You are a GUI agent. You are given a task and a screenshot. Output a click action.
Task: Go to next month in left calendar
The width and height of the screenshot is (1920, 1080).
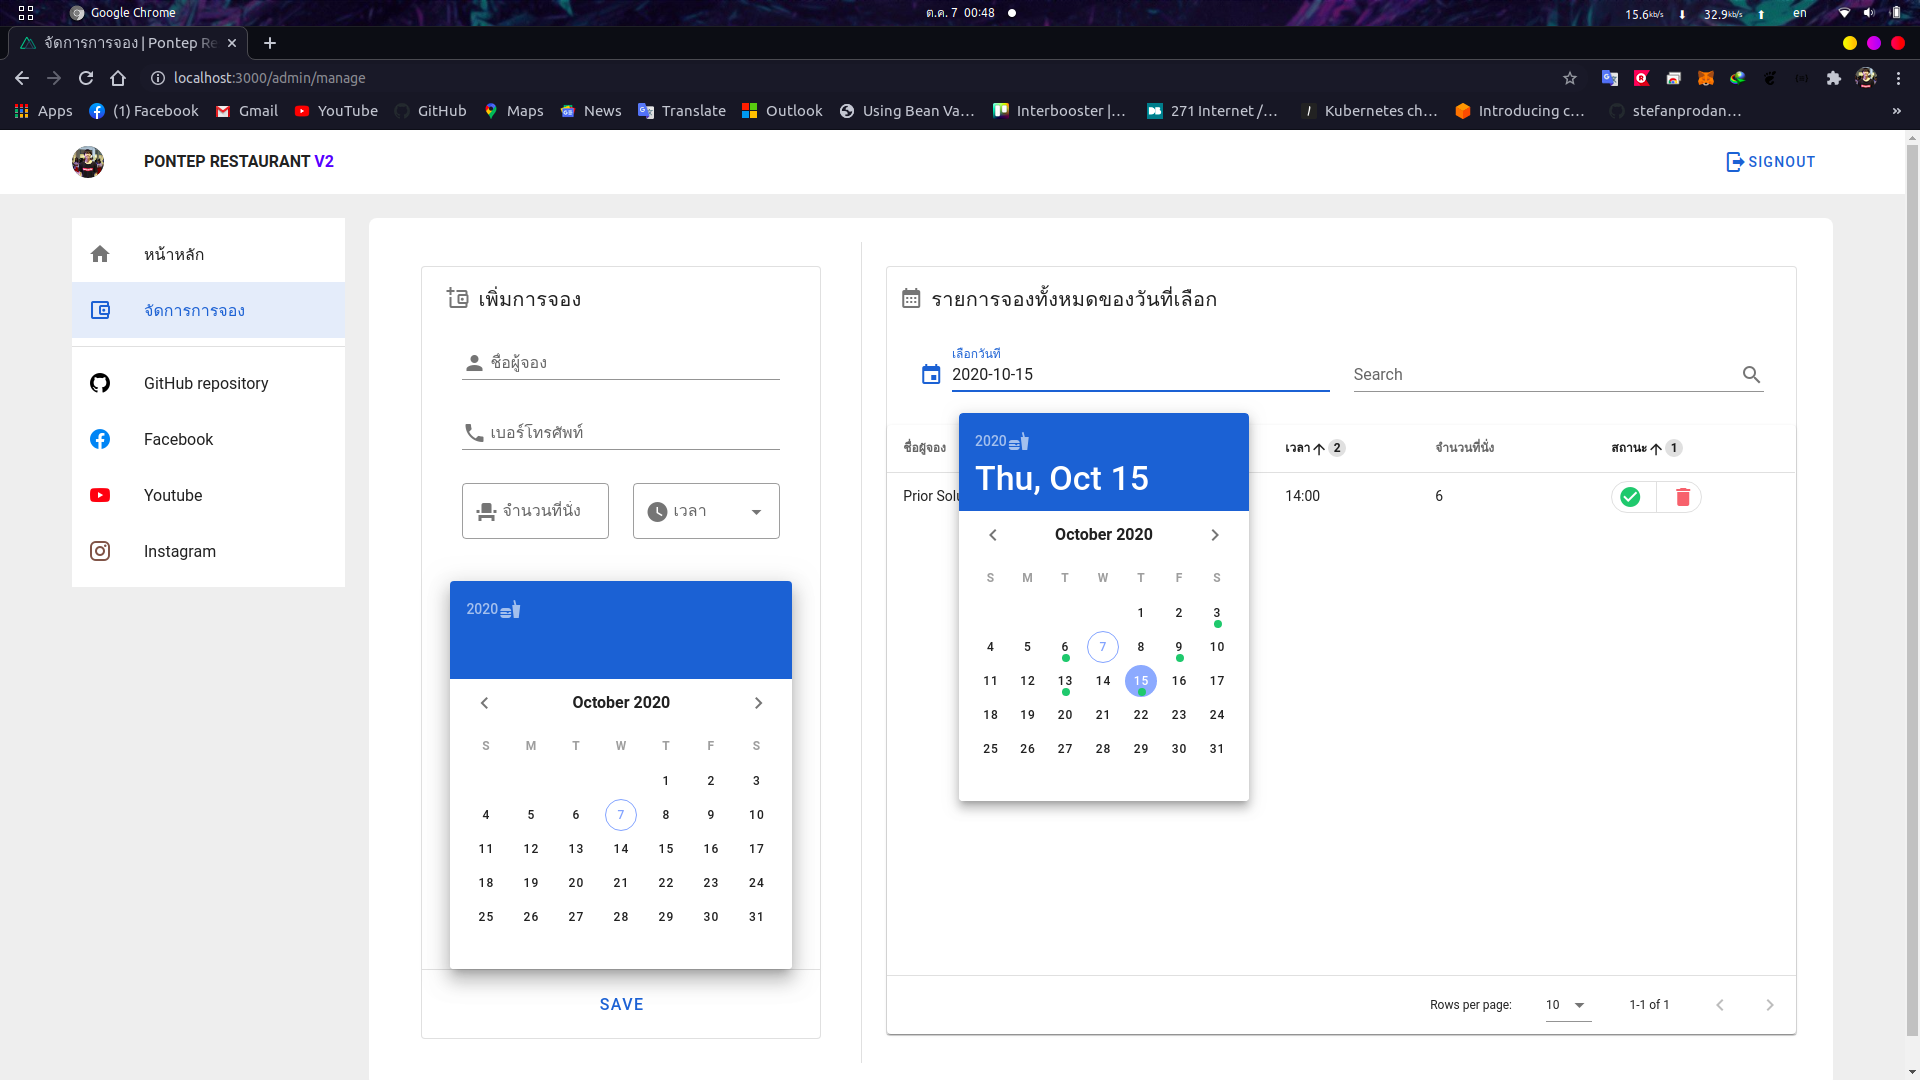coord(758,703)
